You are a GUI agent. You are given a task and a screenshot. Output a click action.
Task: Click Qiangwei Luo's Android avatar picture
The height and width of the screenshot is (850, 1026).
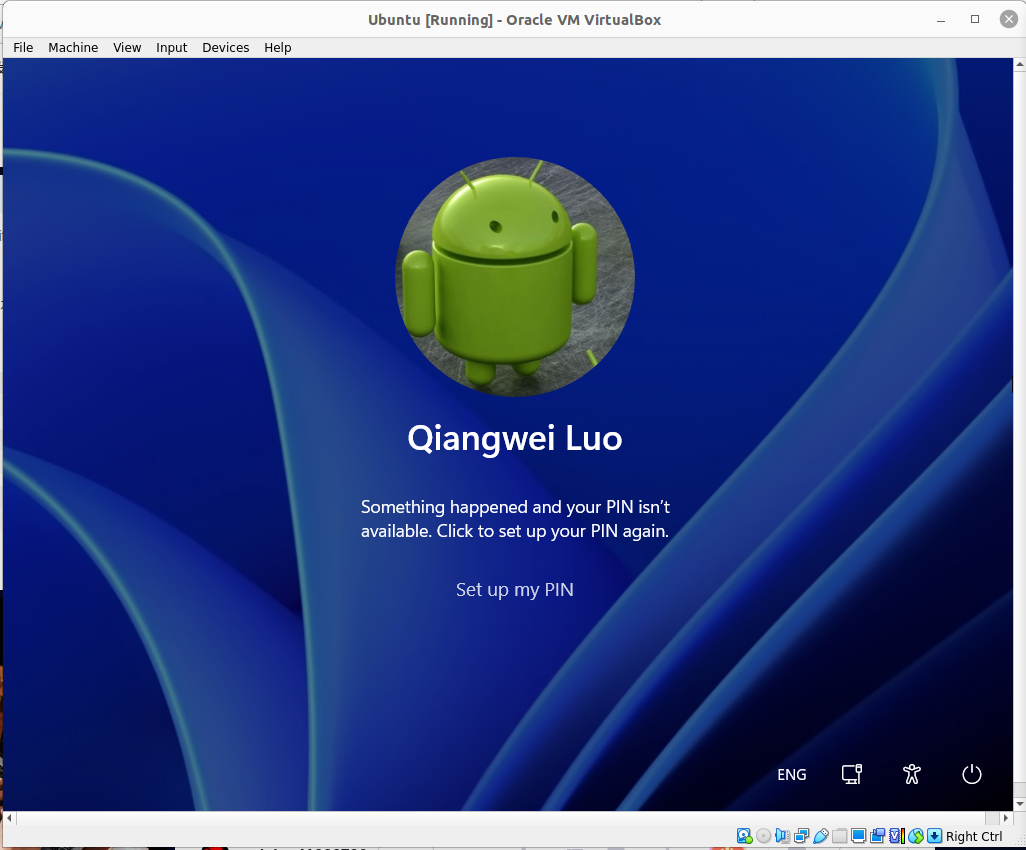[514, 277]
